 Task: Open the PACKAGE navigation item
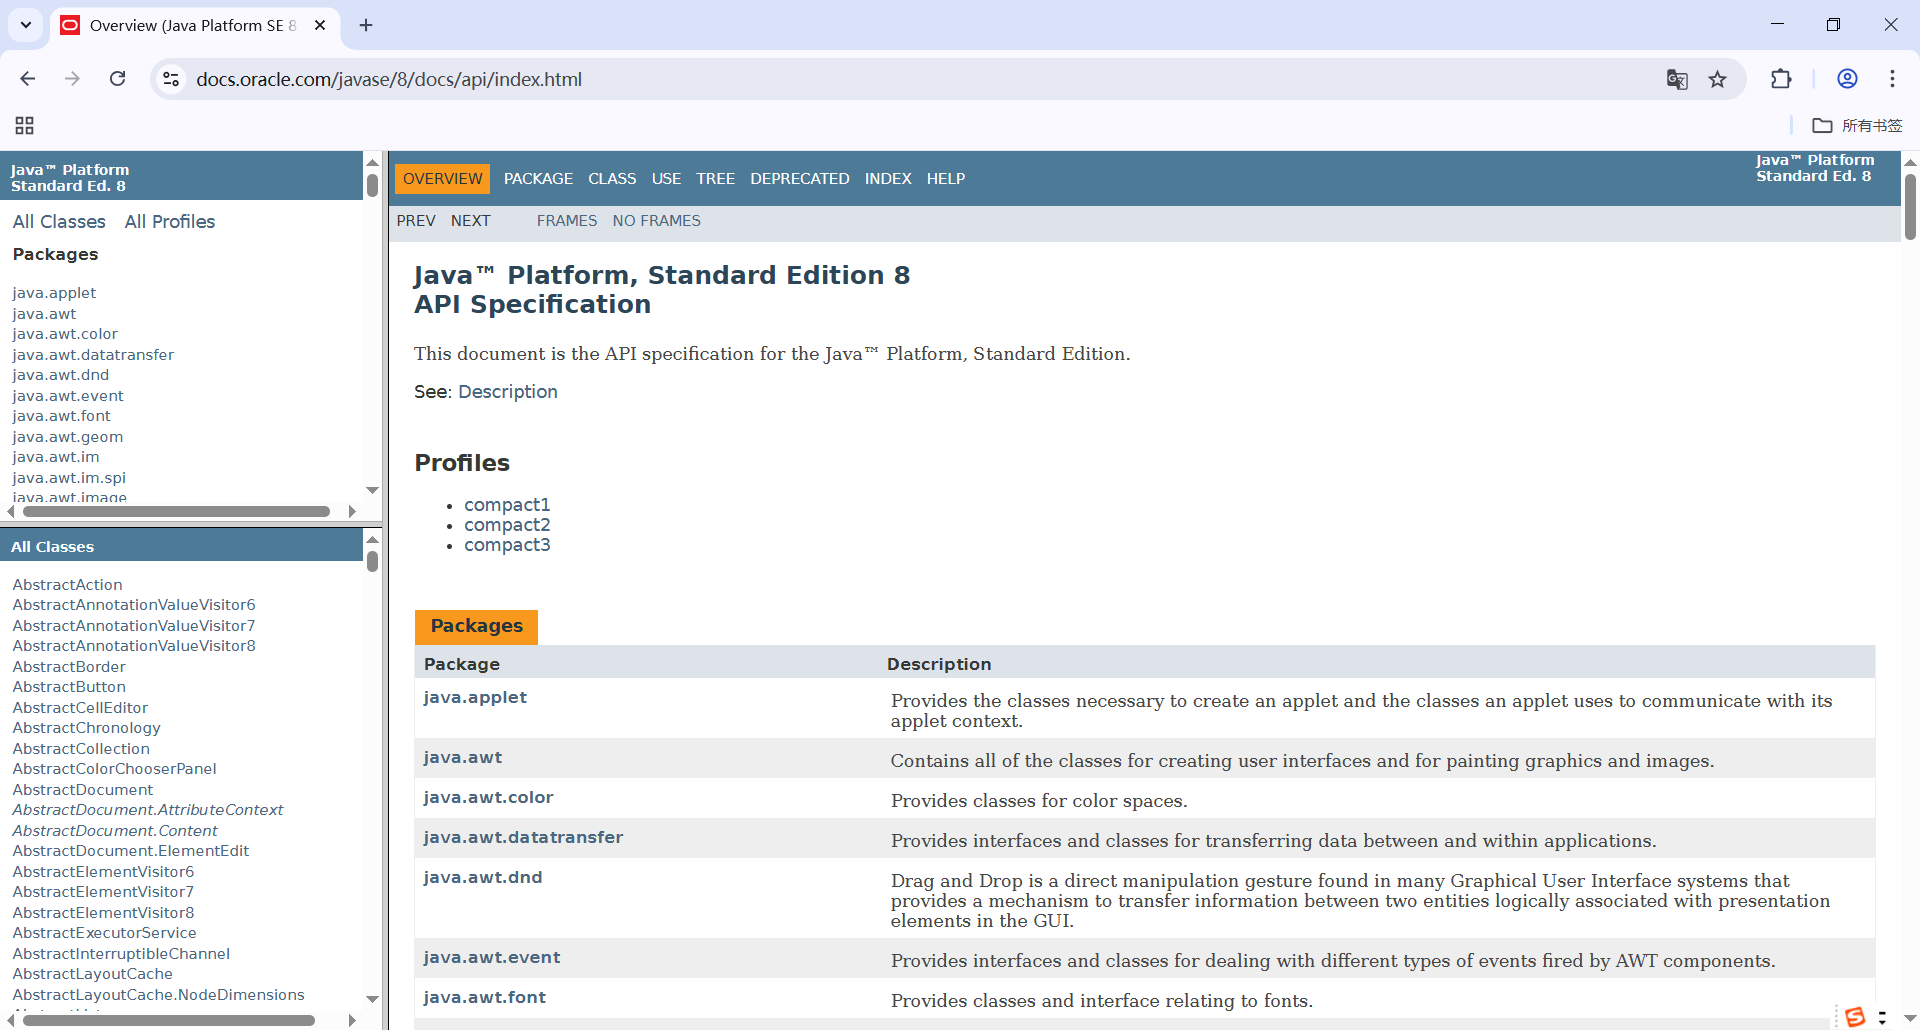click(x=538, y=178)
